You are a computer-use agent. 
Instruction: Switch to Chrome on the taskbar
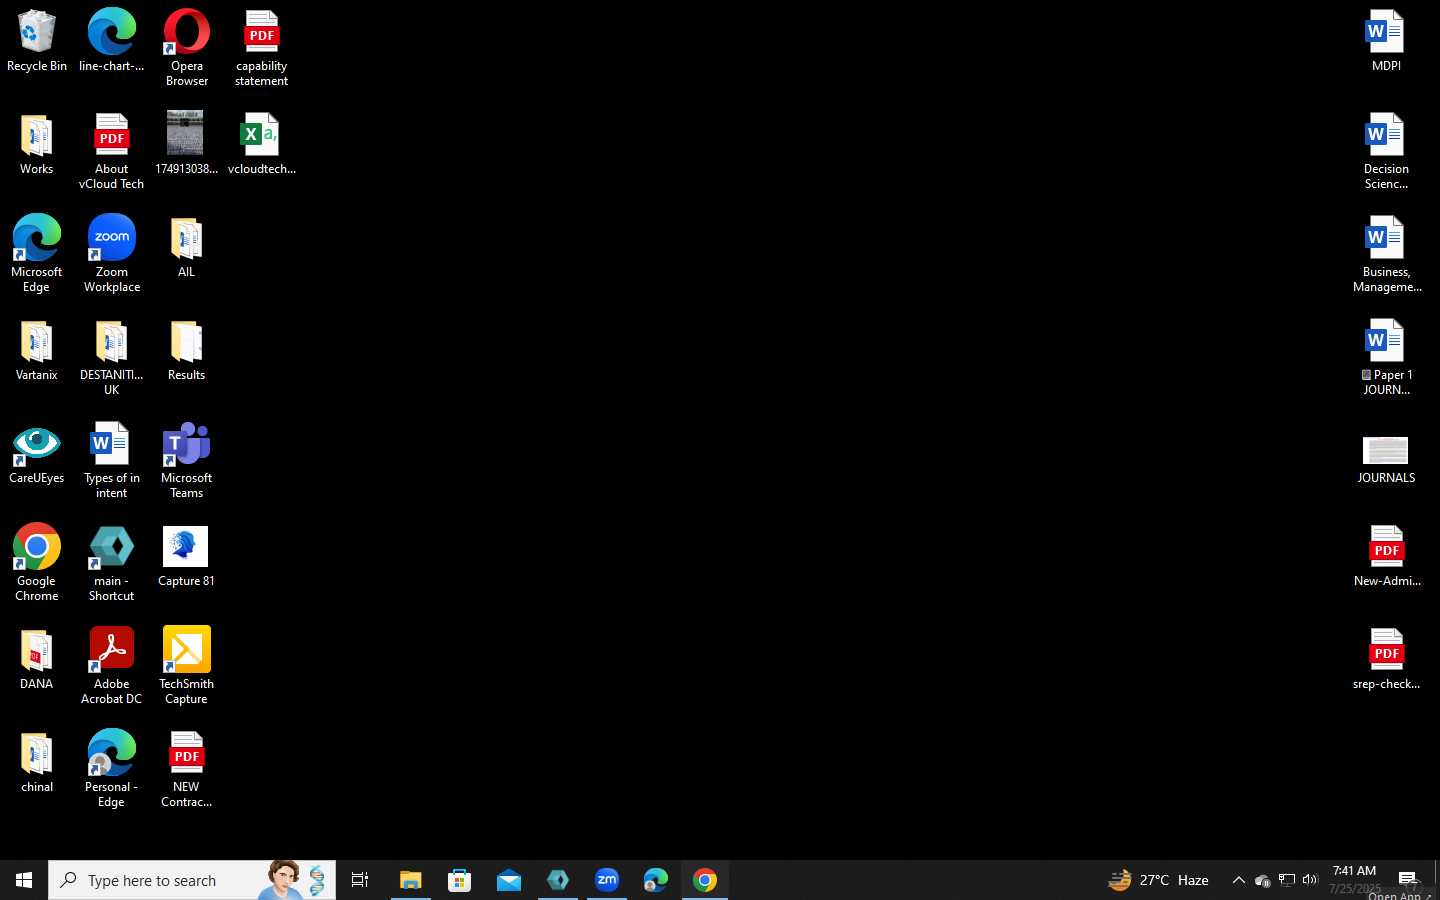[x=705, y=880]
